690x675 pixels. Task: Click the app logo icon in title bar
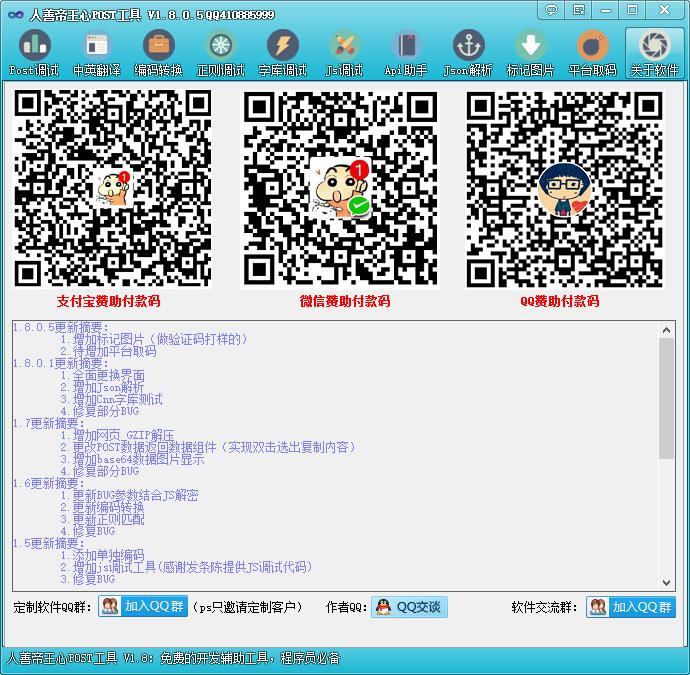point(16,15)
